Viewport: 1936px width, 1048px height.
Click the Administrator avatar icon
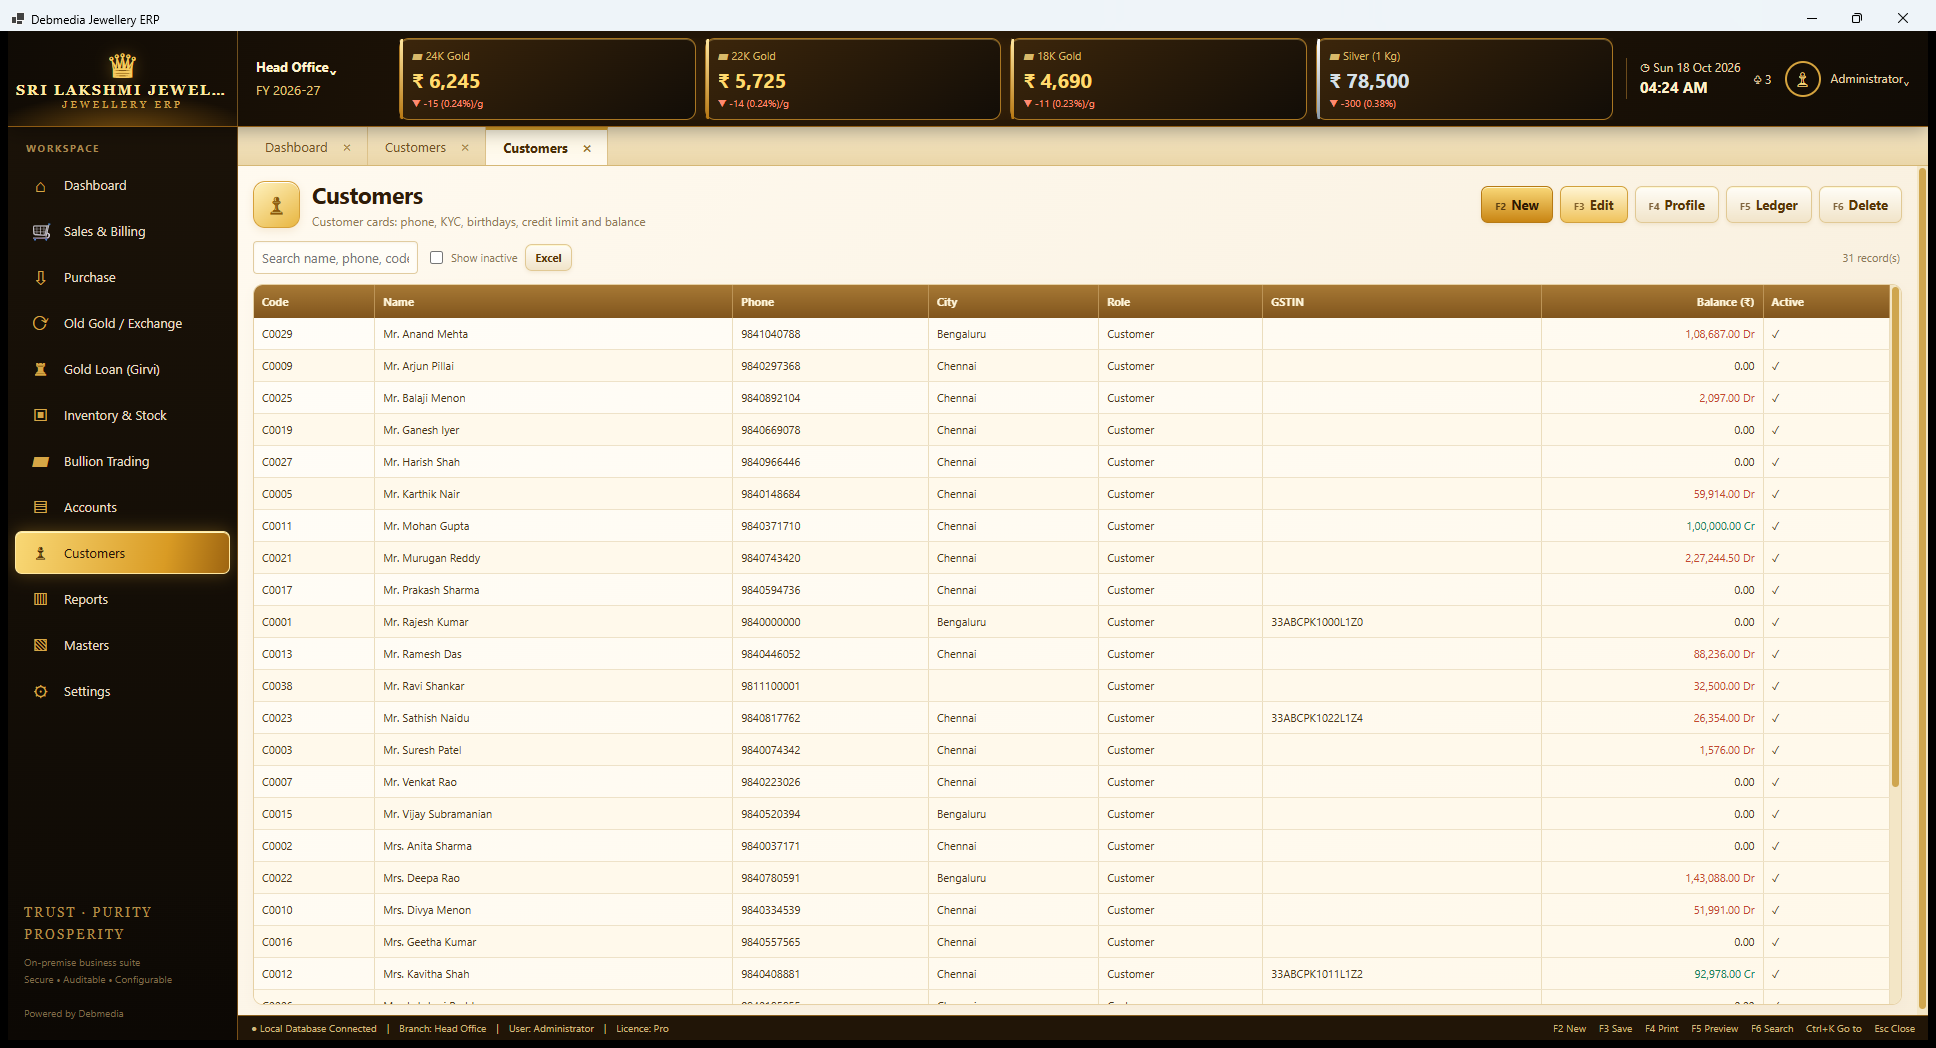(1802, 79)
